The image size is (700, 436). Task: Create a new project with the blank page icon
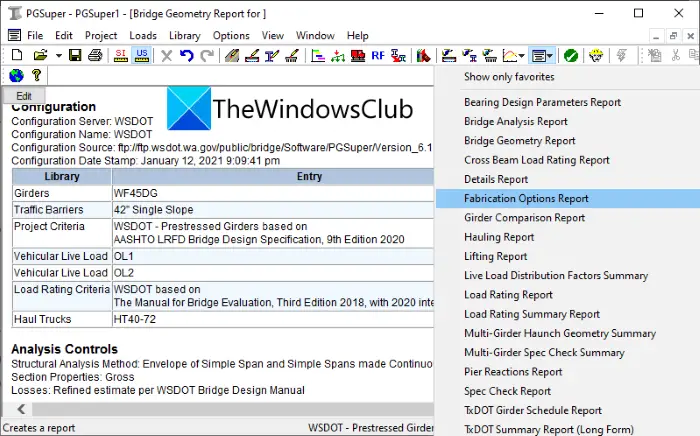click(17, 55)
